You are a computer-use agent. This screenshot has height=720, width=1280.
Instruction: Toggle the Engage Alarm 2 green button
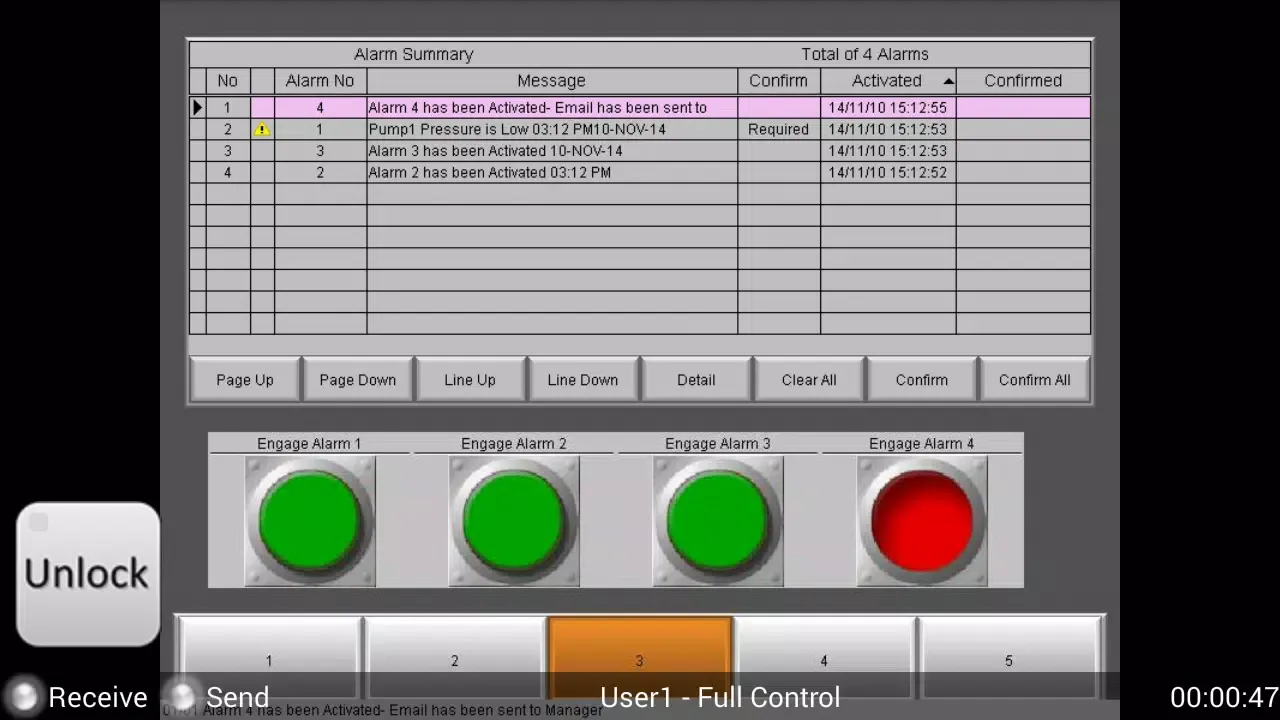click(514, 521)
